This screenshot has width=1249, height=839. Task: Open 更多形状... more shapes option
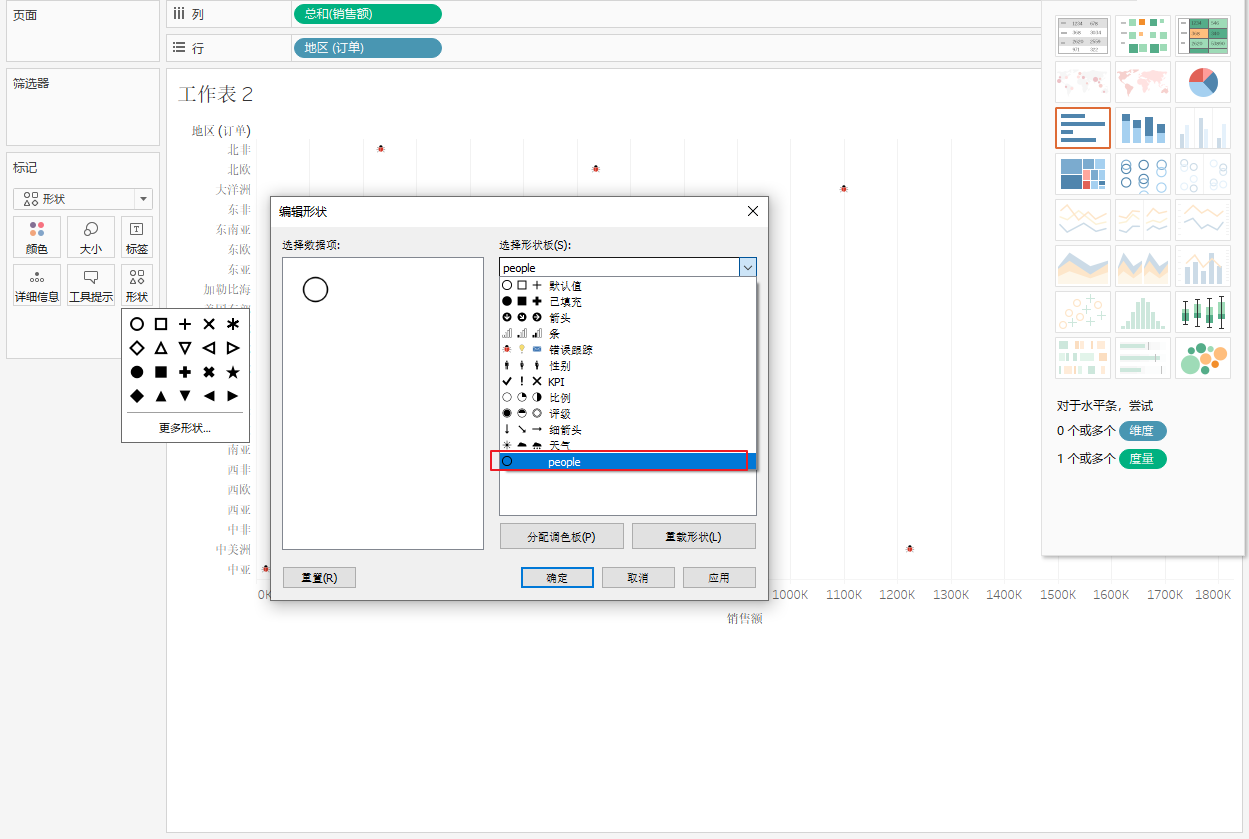click(185, 428)
